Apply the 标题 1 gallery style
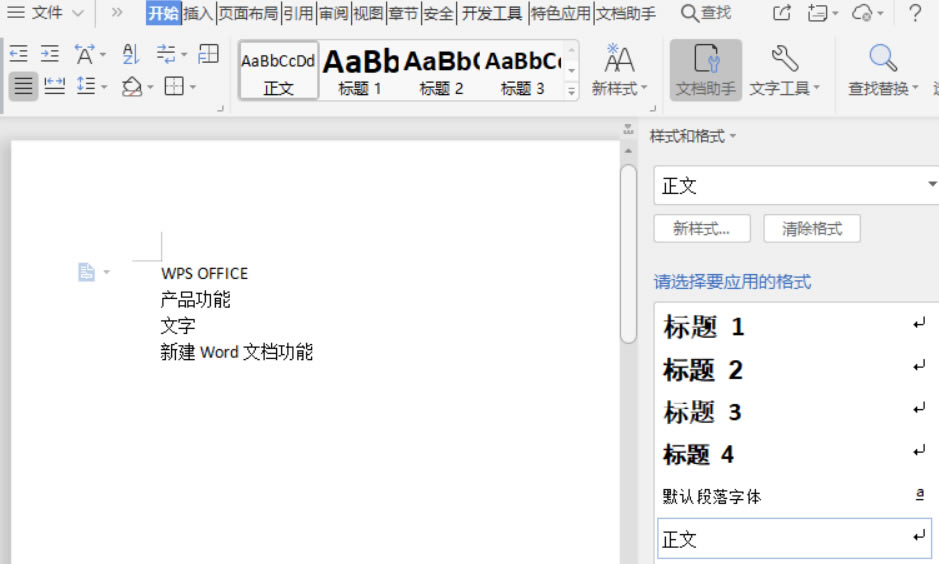 point(360,71)
